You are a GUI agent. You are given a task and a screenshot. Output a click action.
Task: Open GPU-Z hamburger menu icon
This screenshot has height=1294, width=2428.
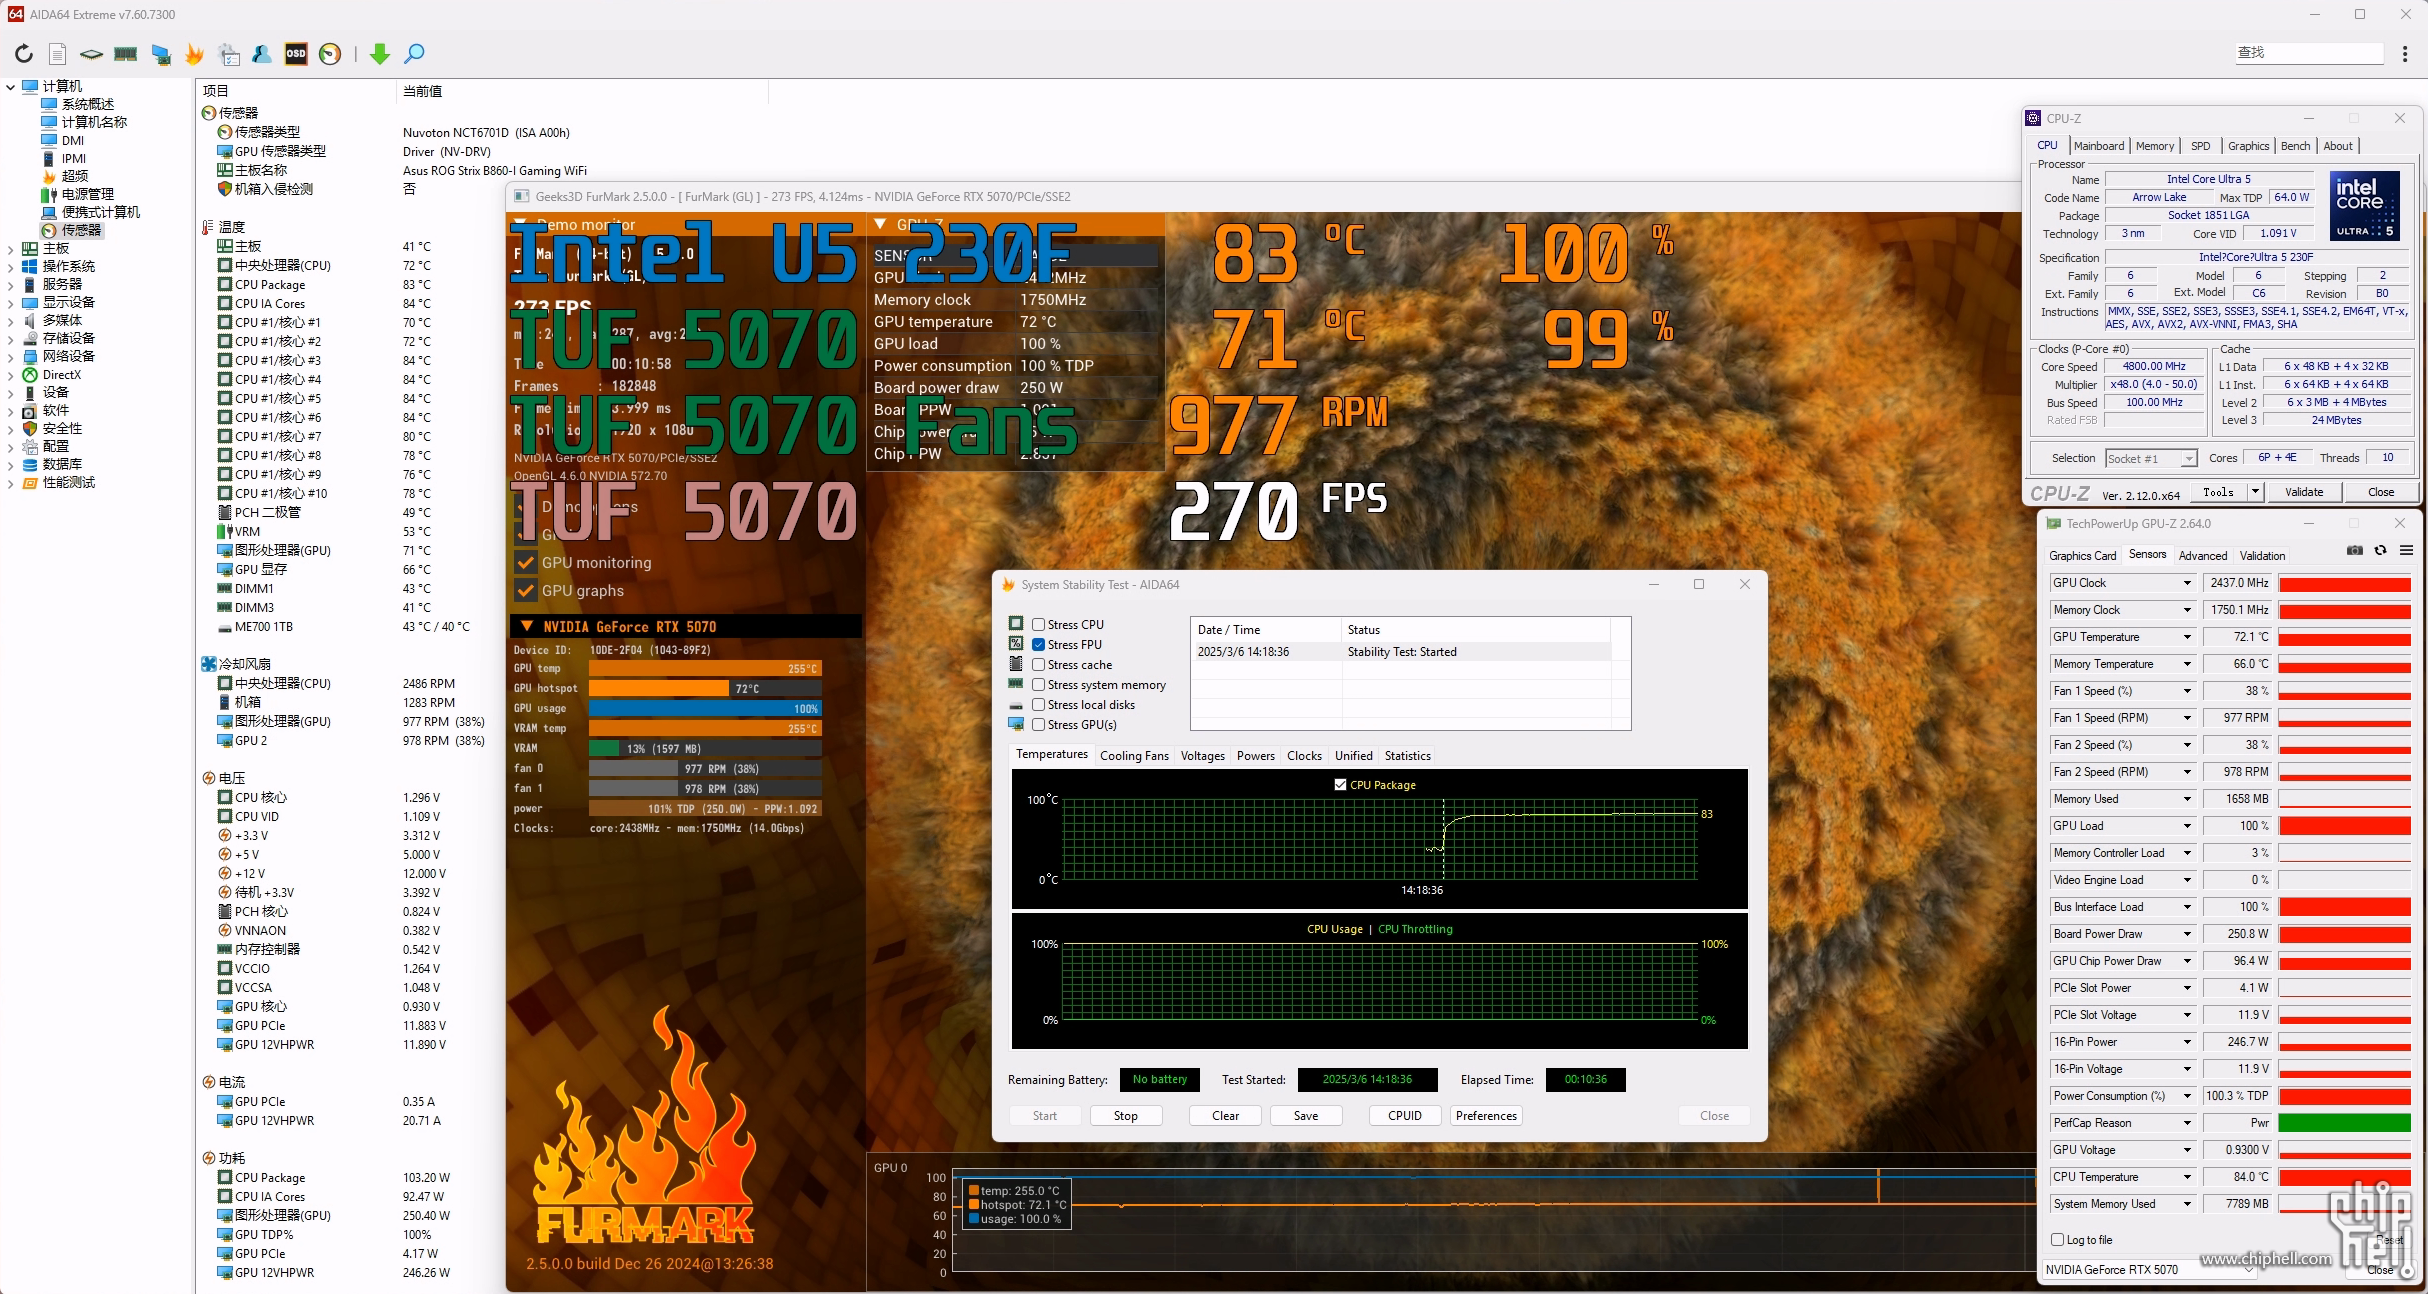tap(2407, 551)
